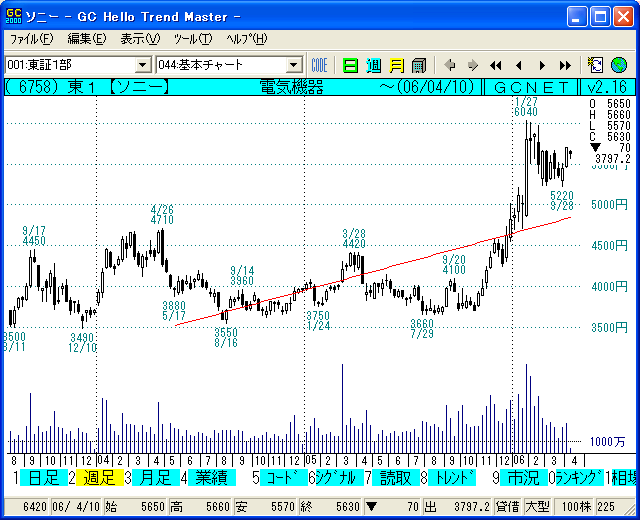Click the refresh data icon in toolbar

point(595,65)
